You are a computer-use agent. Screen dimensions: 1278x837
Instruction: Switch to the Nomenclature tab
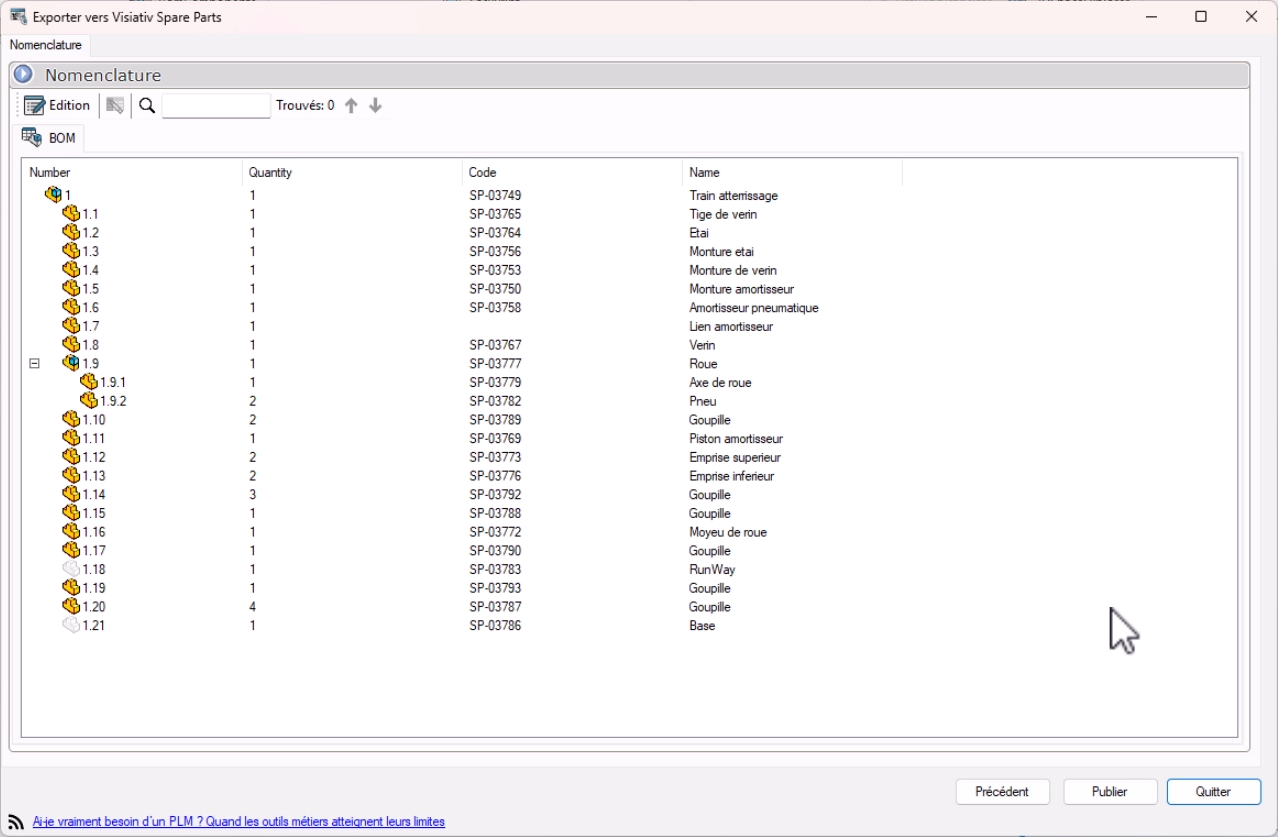(46, 45)
